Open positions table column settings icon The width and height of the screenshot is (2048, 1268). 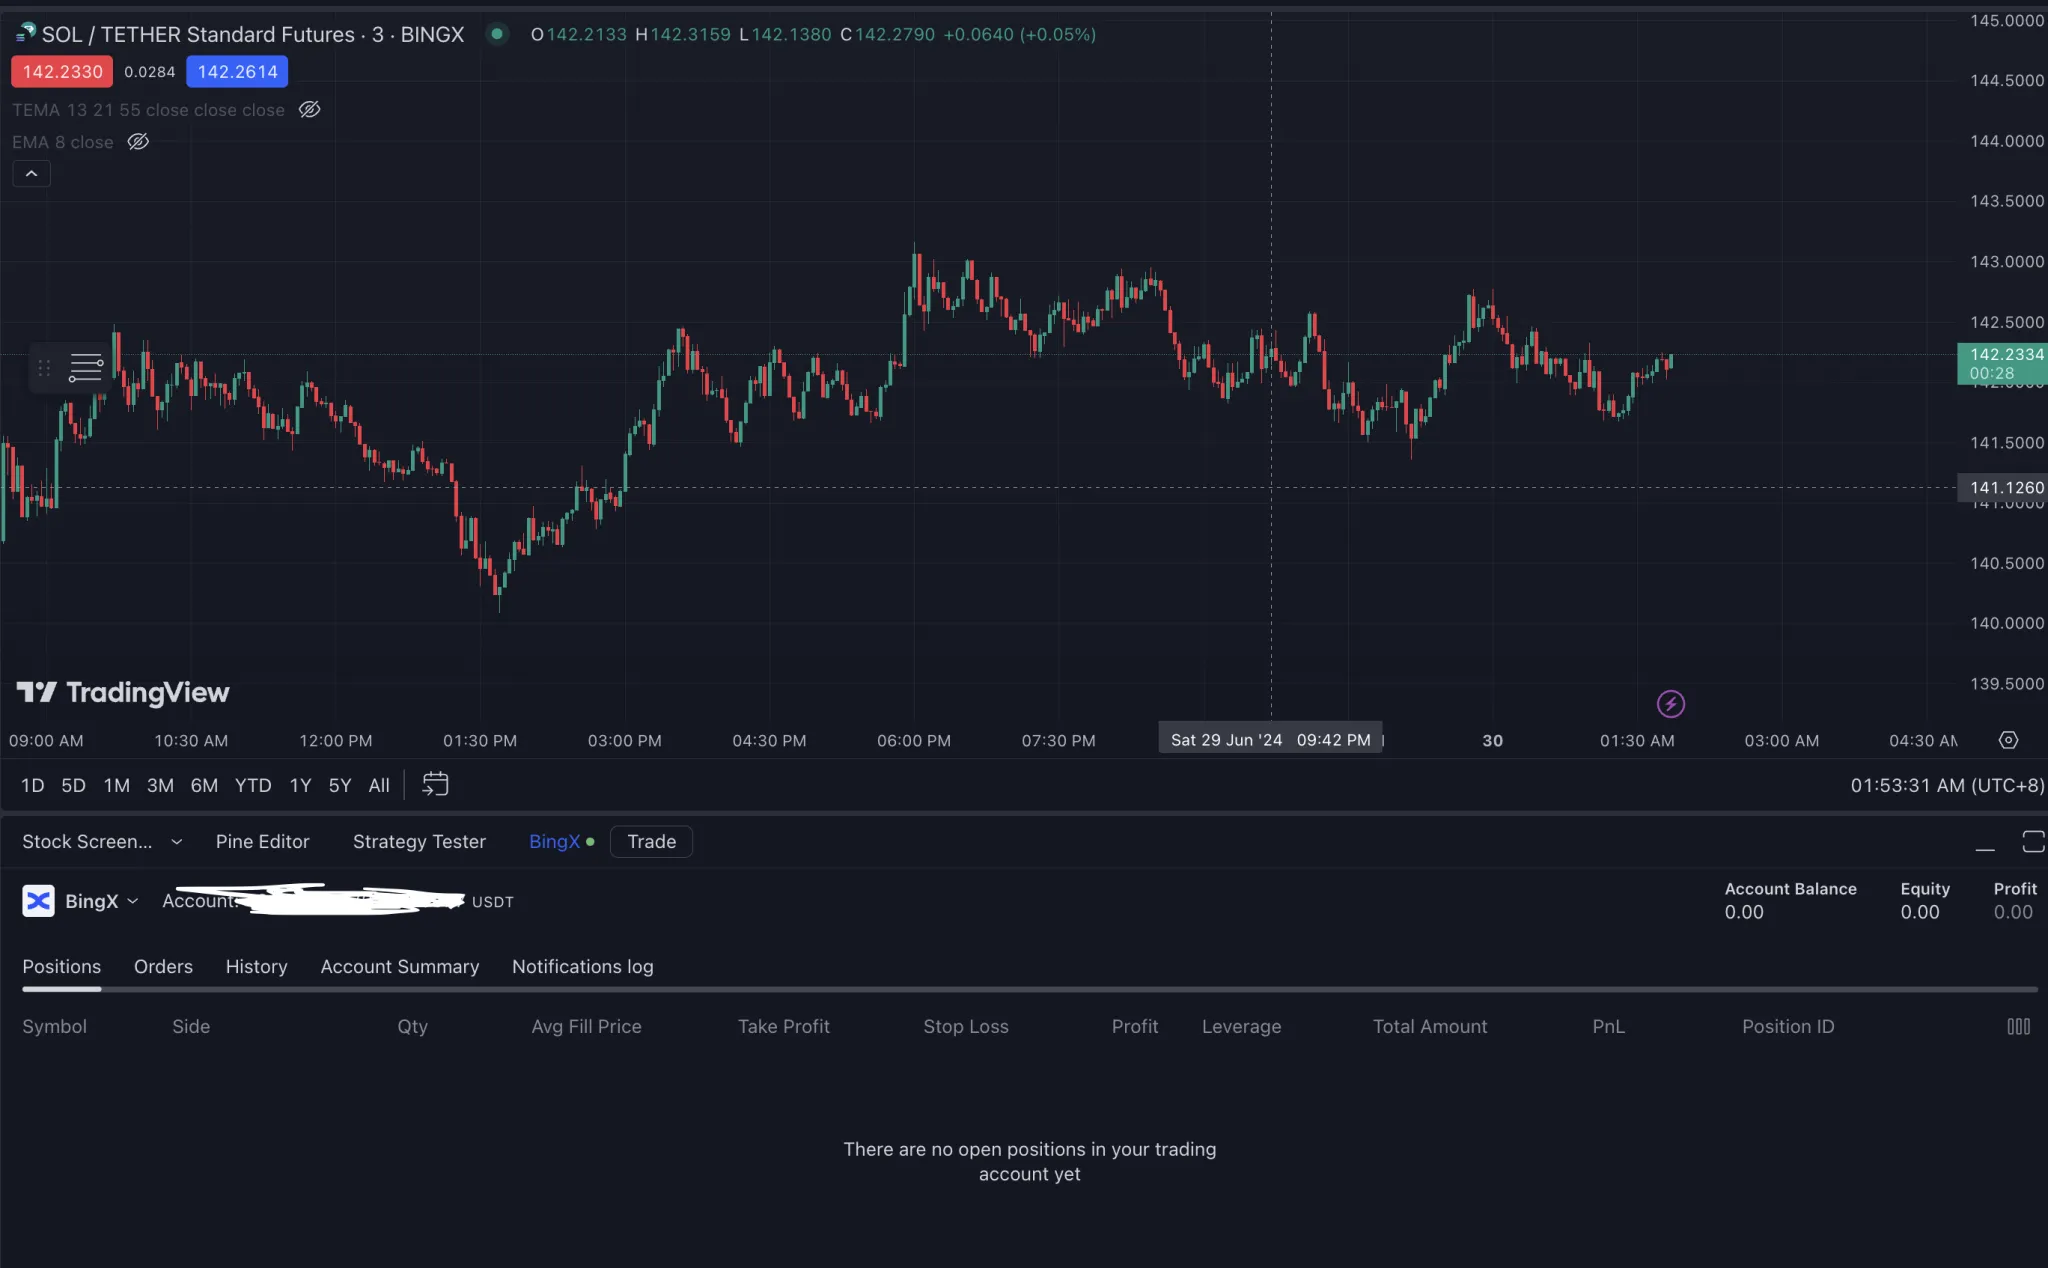click(x=2018, y=1026)
